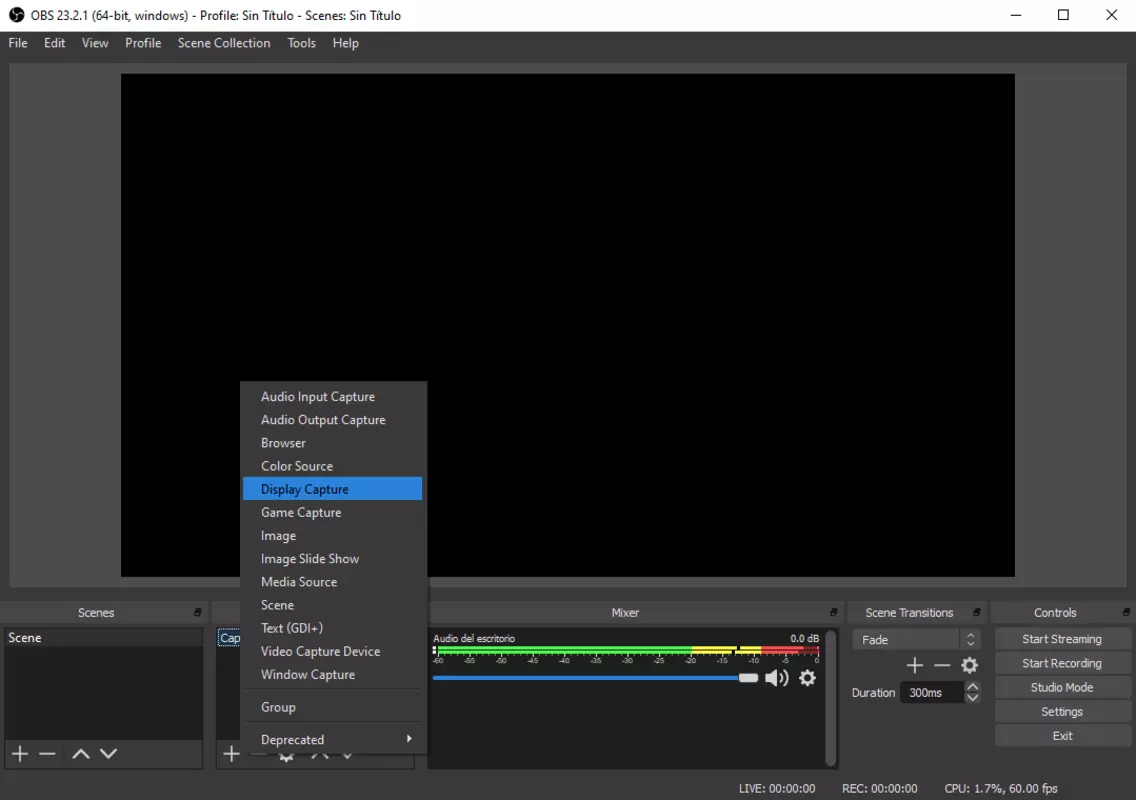This screenshot has height=800, width=1136.
Task: Click the 0.0 dB level readout
Action: pos(804,638)
